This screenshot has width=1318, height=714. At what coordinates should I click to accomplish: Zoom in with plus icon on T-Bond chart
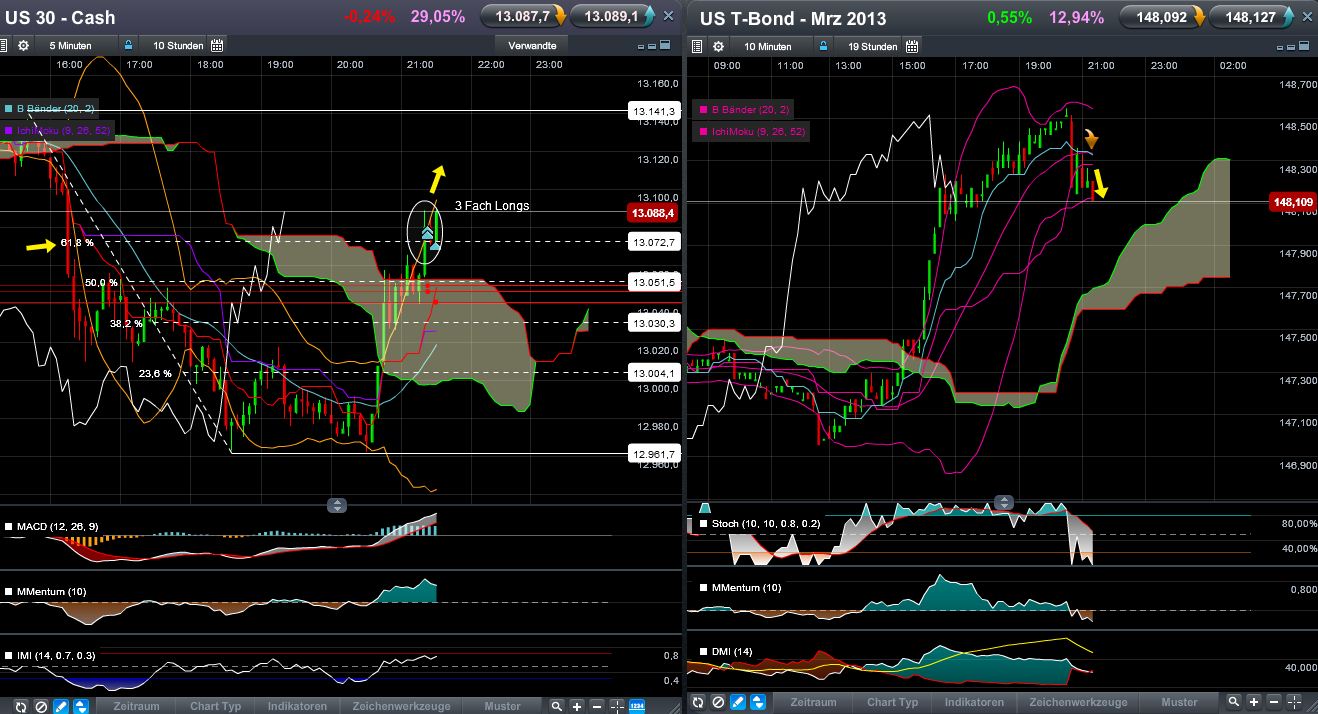click(x=1254, y=702)
